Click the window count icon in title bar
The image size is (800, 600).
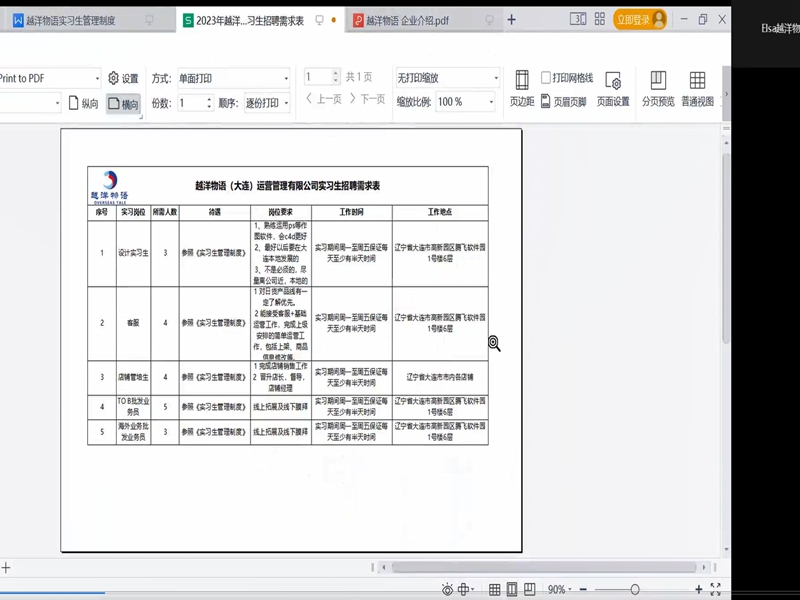point(578,19)
